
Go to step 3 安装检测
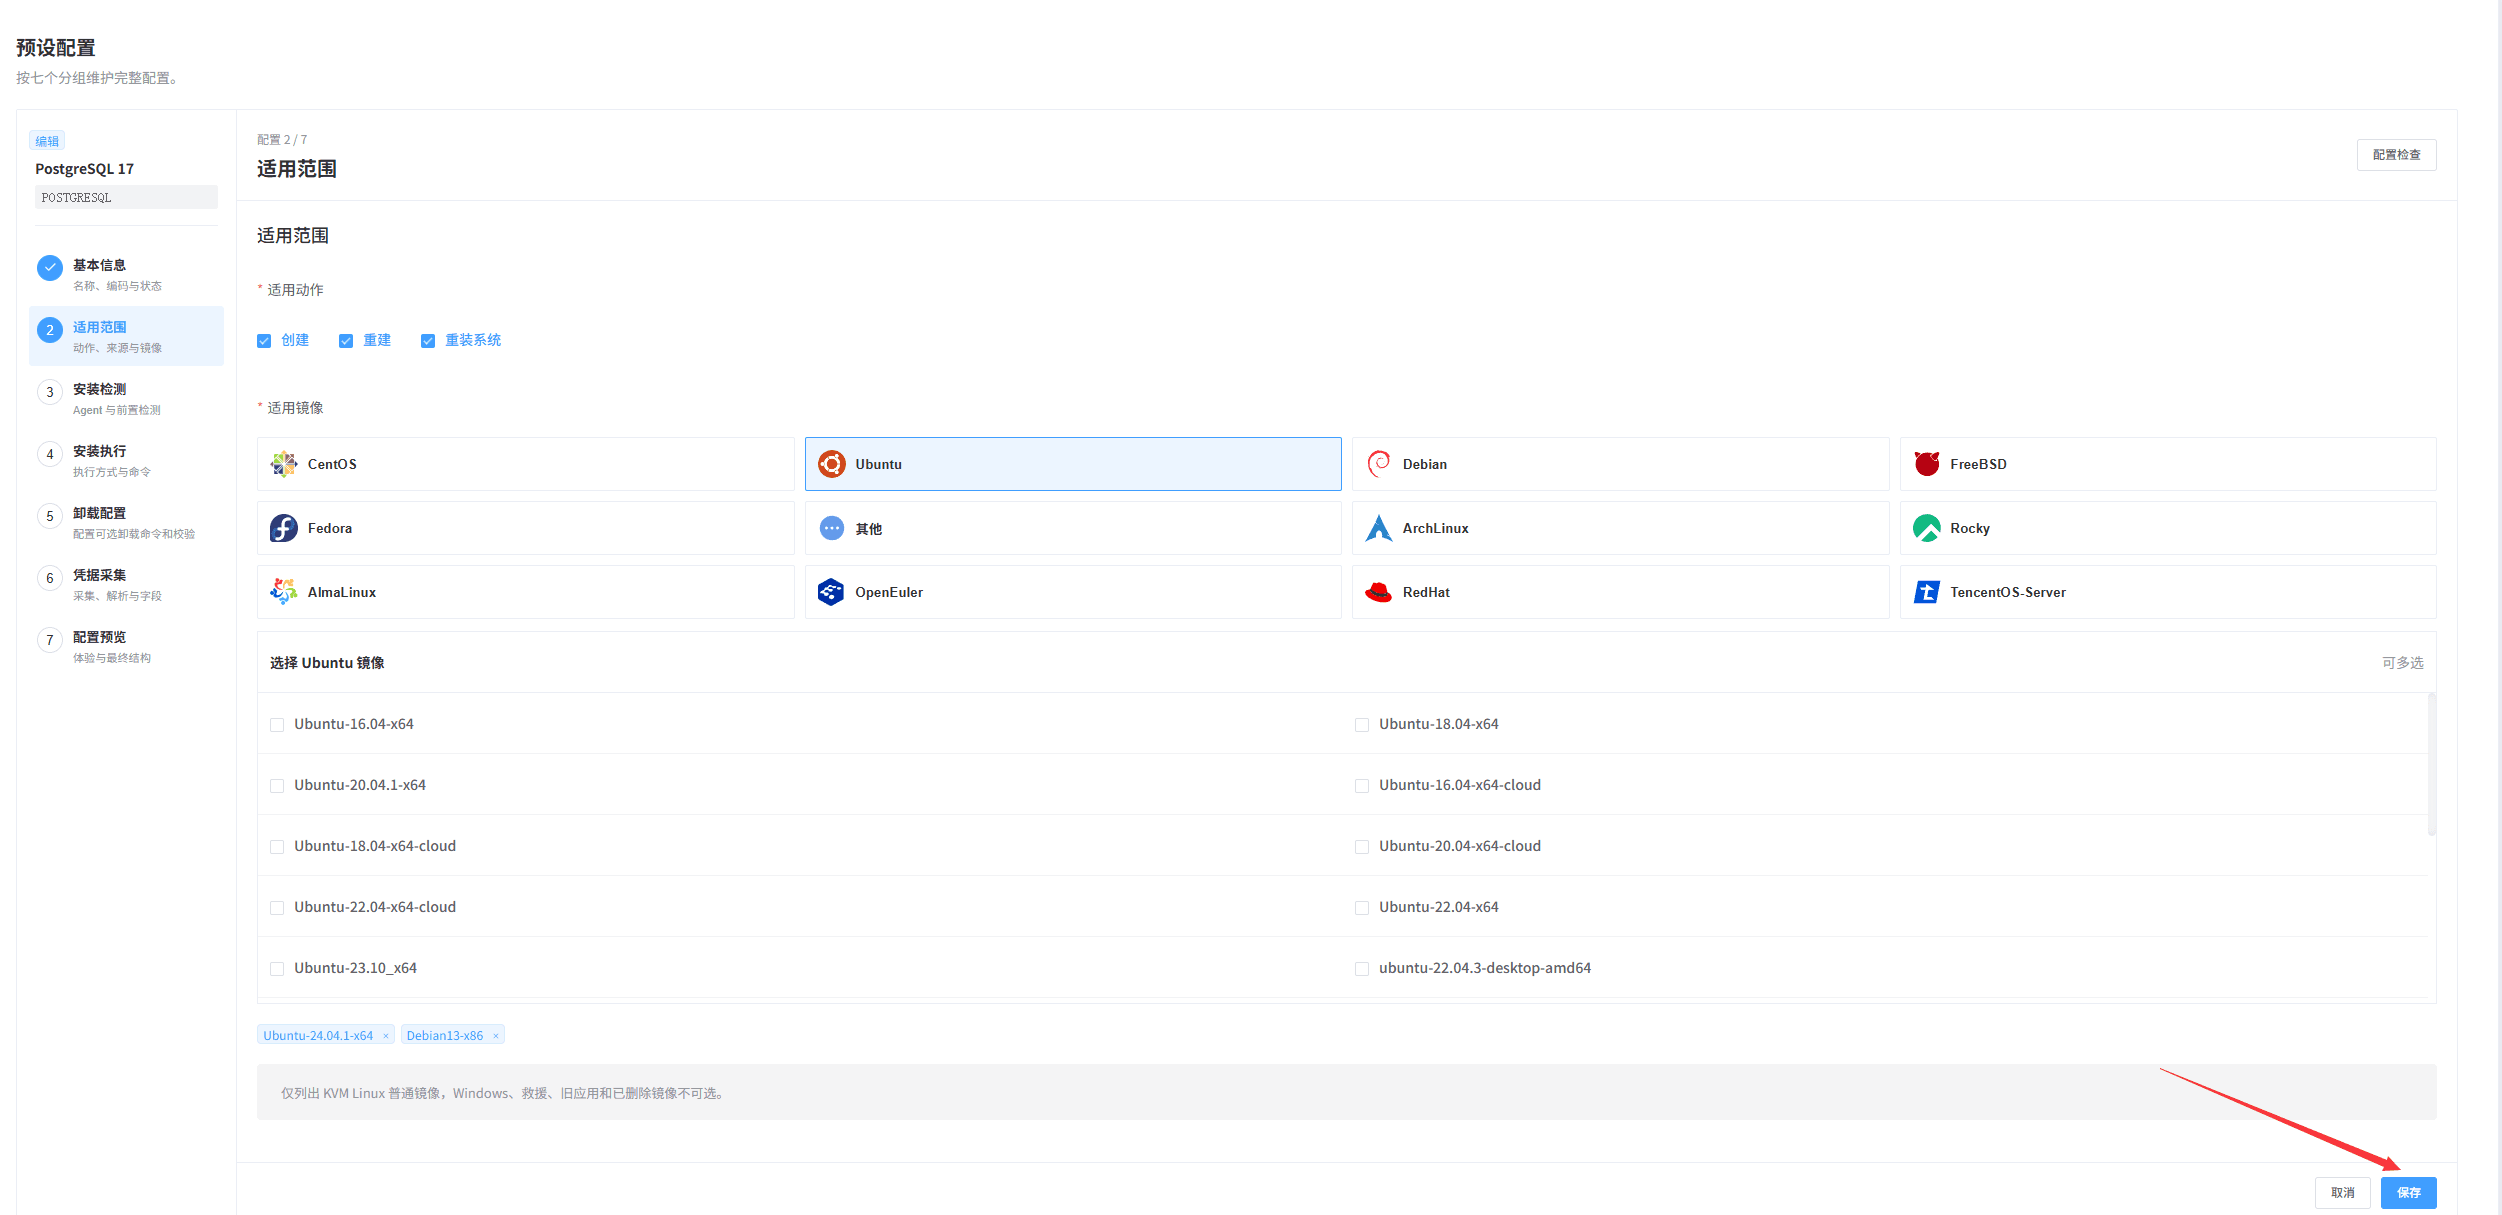click(126, 398)
